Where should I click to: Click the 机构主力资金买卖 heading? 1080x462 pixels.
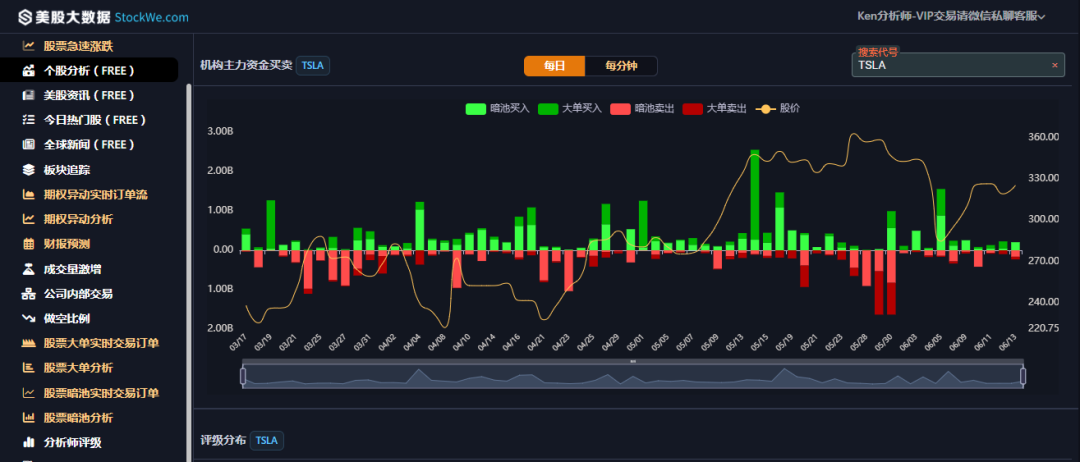coord(246,65)
